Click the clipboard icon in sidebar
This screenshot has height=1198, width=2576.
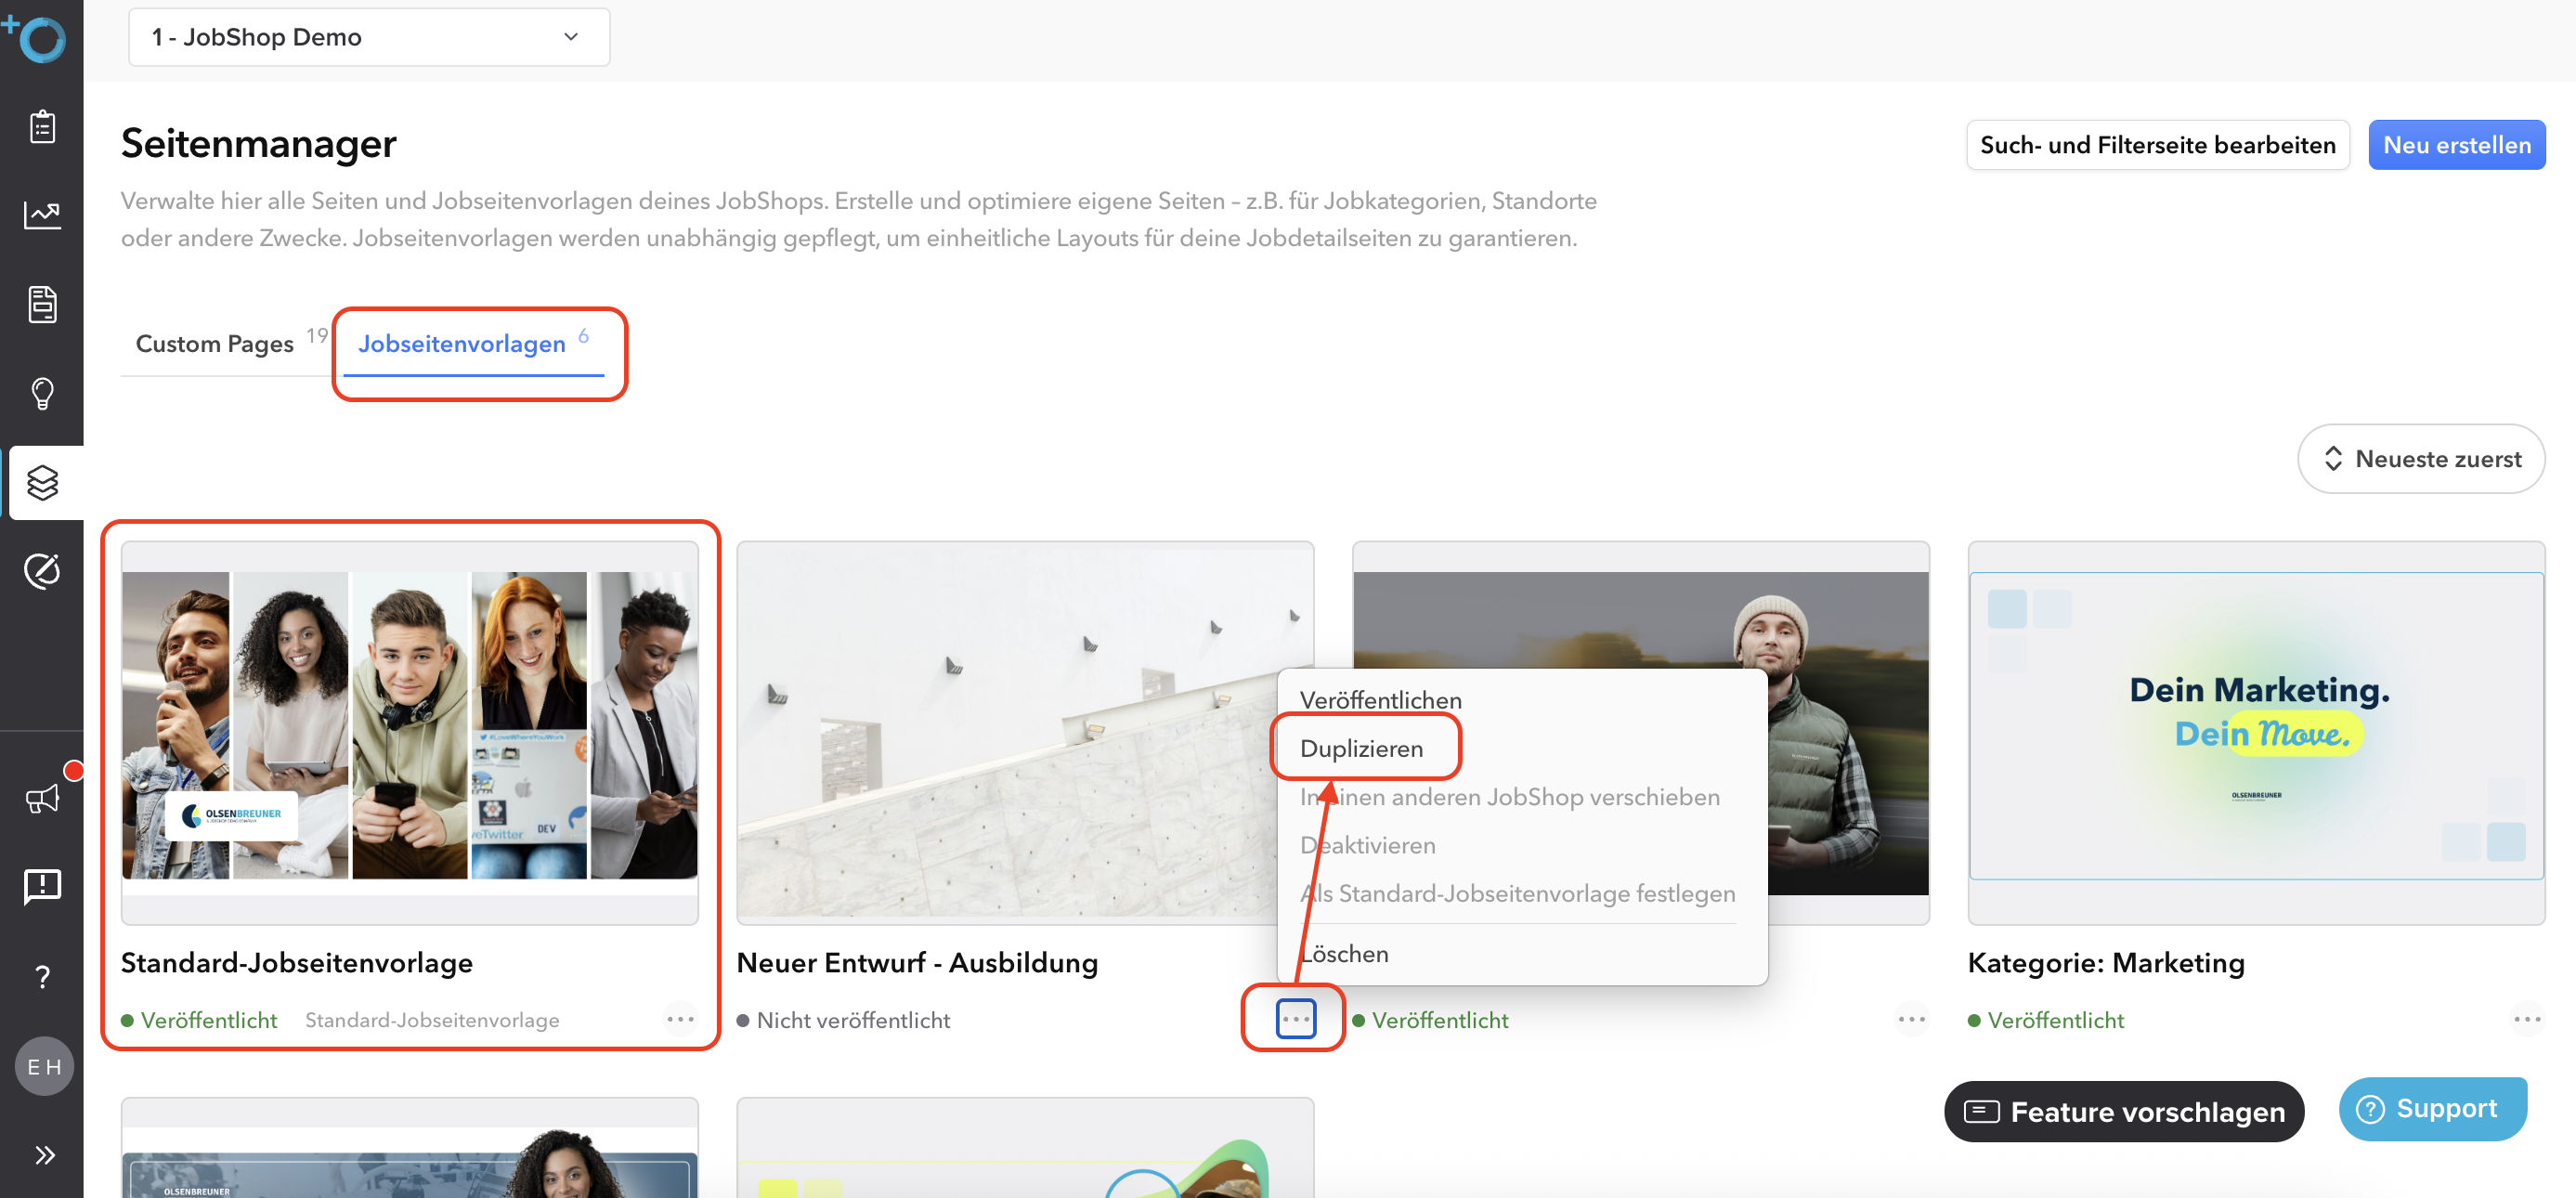coord(42,127)
